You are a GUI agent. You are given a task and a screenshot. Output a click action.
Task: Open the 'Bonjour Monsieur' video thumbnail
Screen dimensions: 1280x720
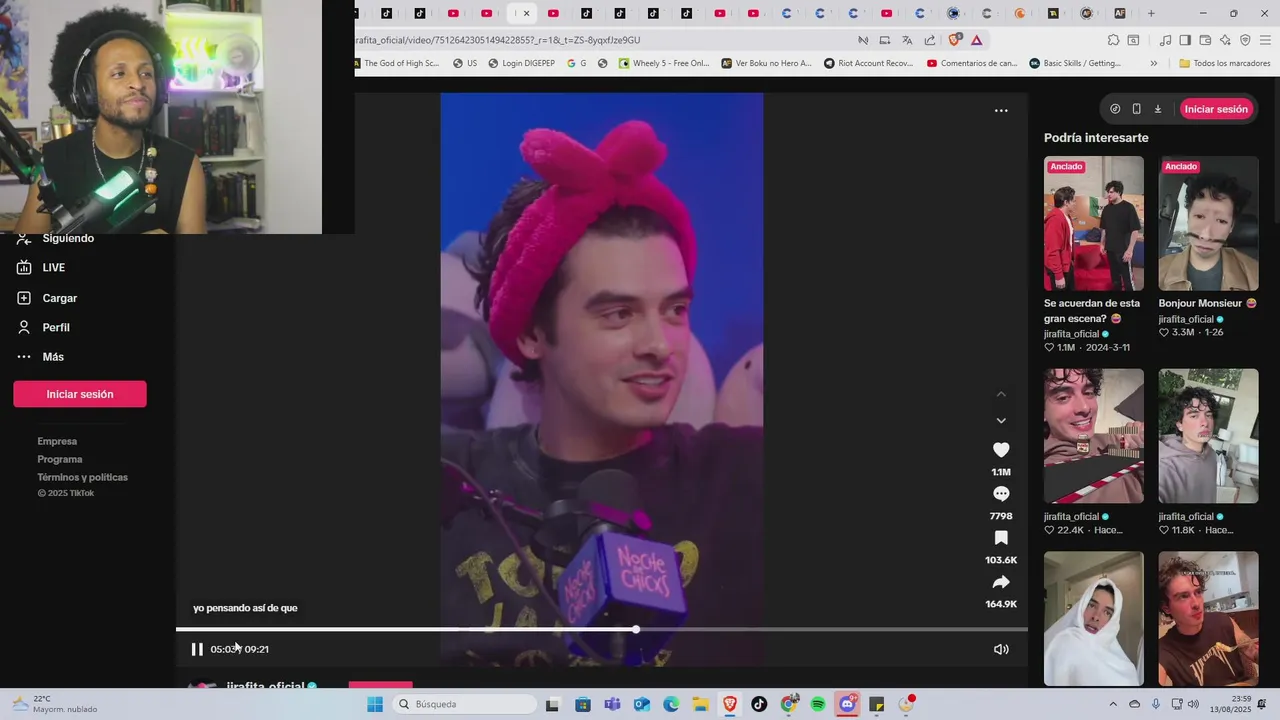coord(1208,224)
